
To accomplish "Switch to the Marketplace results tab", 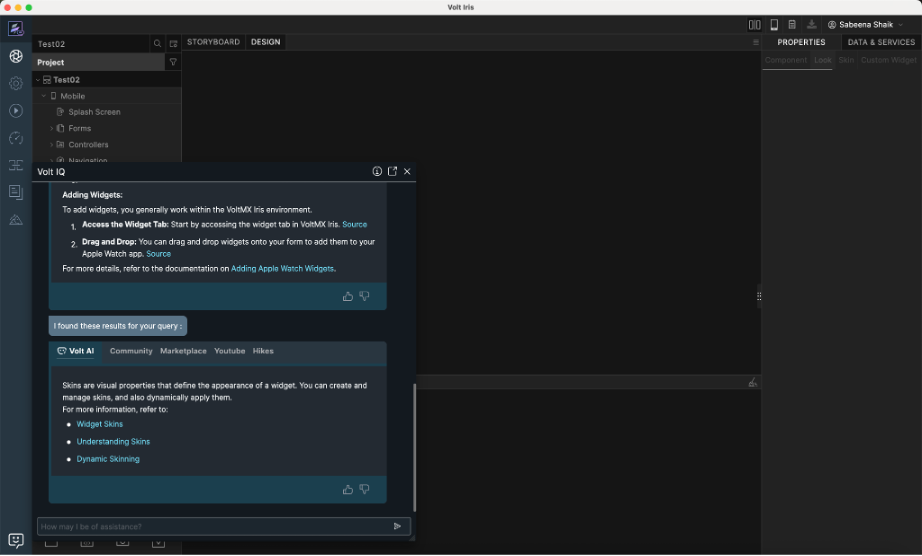I will (183, 351).
